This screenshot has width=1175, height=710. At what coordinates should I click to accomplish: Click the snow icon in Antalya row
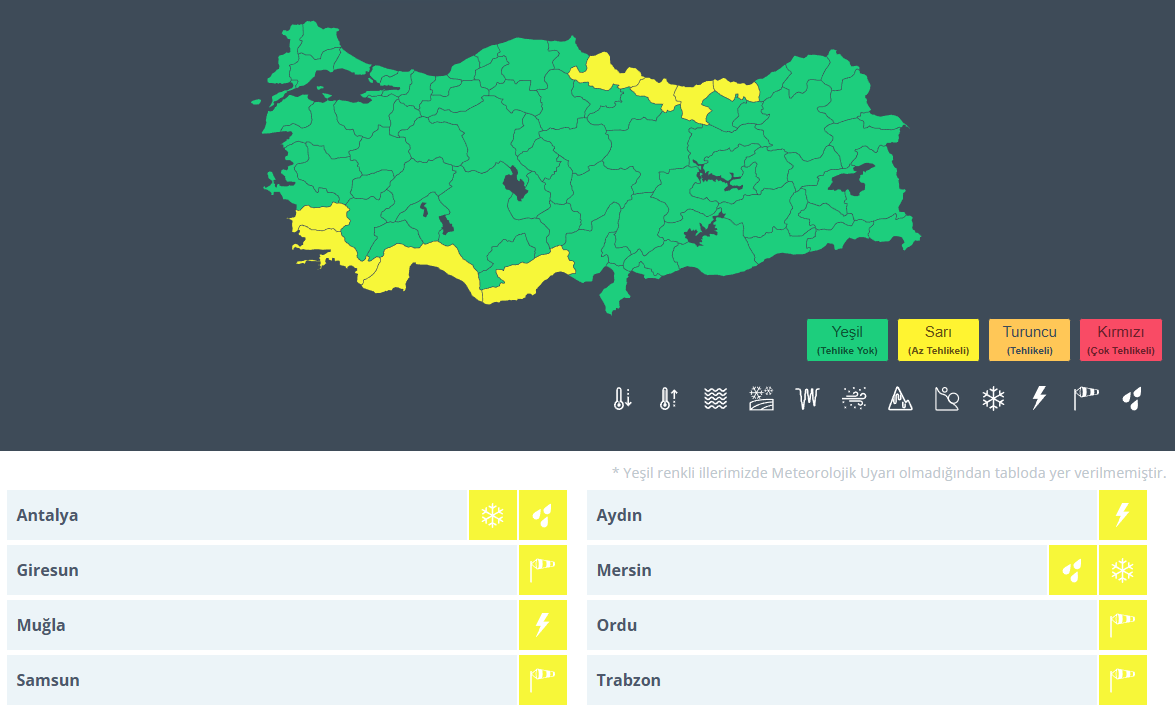(x=492, y=516)
